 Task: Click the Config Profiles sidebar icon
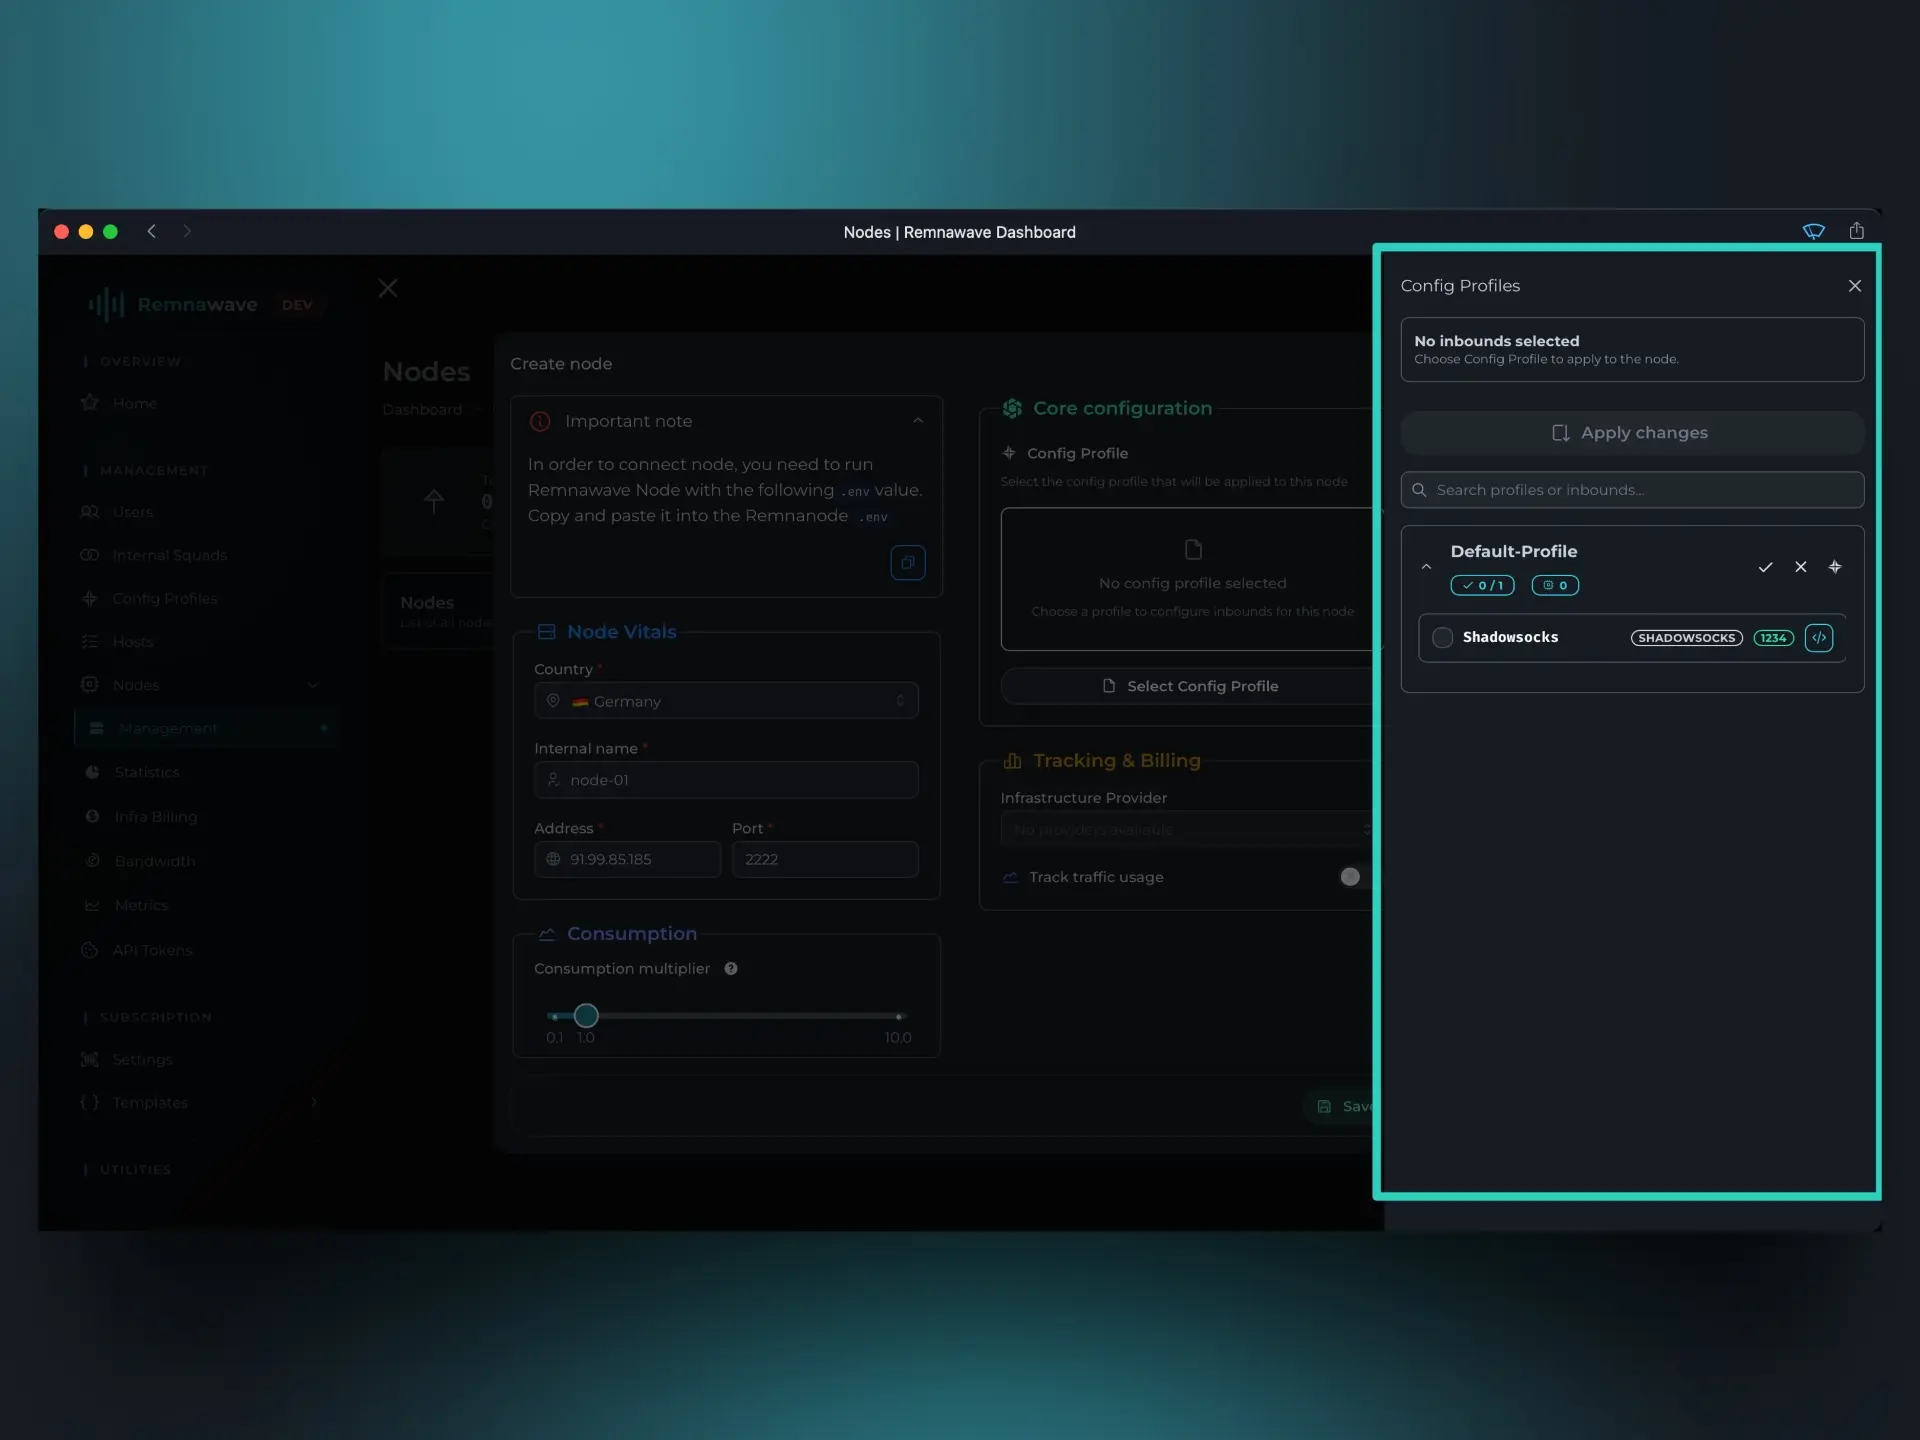click(91, 598)
